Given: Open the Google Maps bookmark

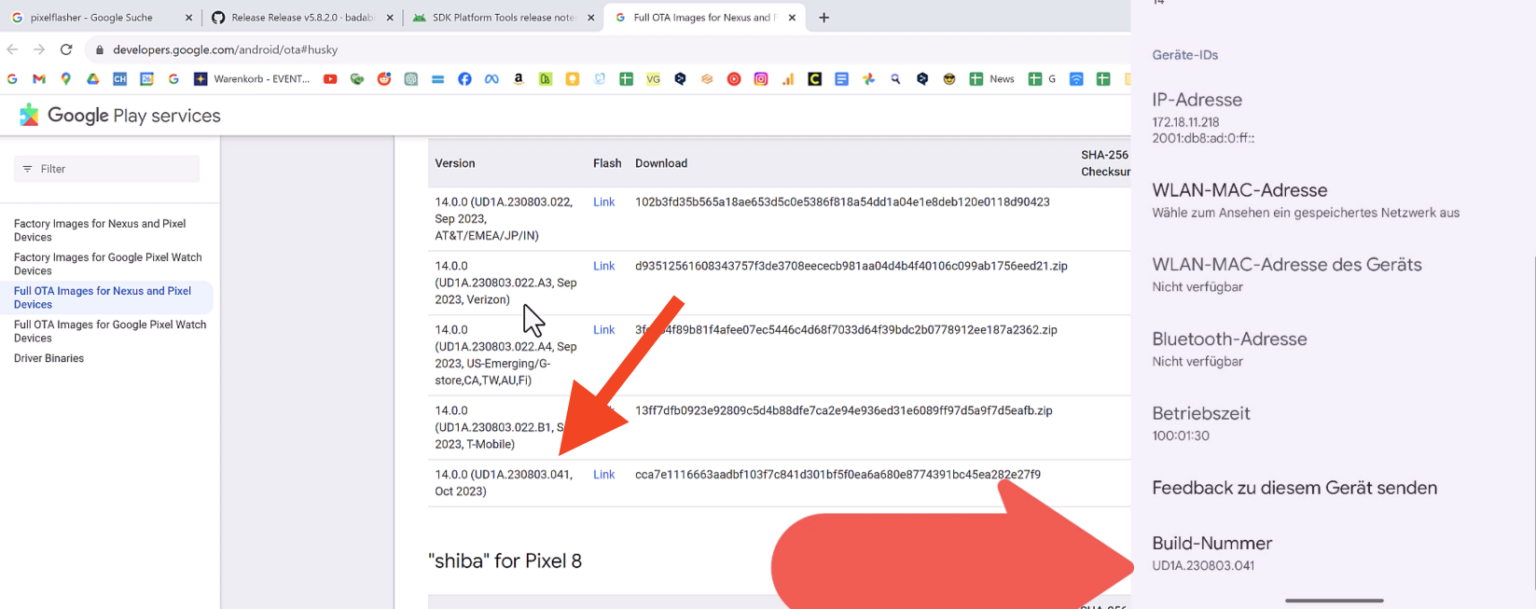Looking at the screenshot, I should (65, 78).
